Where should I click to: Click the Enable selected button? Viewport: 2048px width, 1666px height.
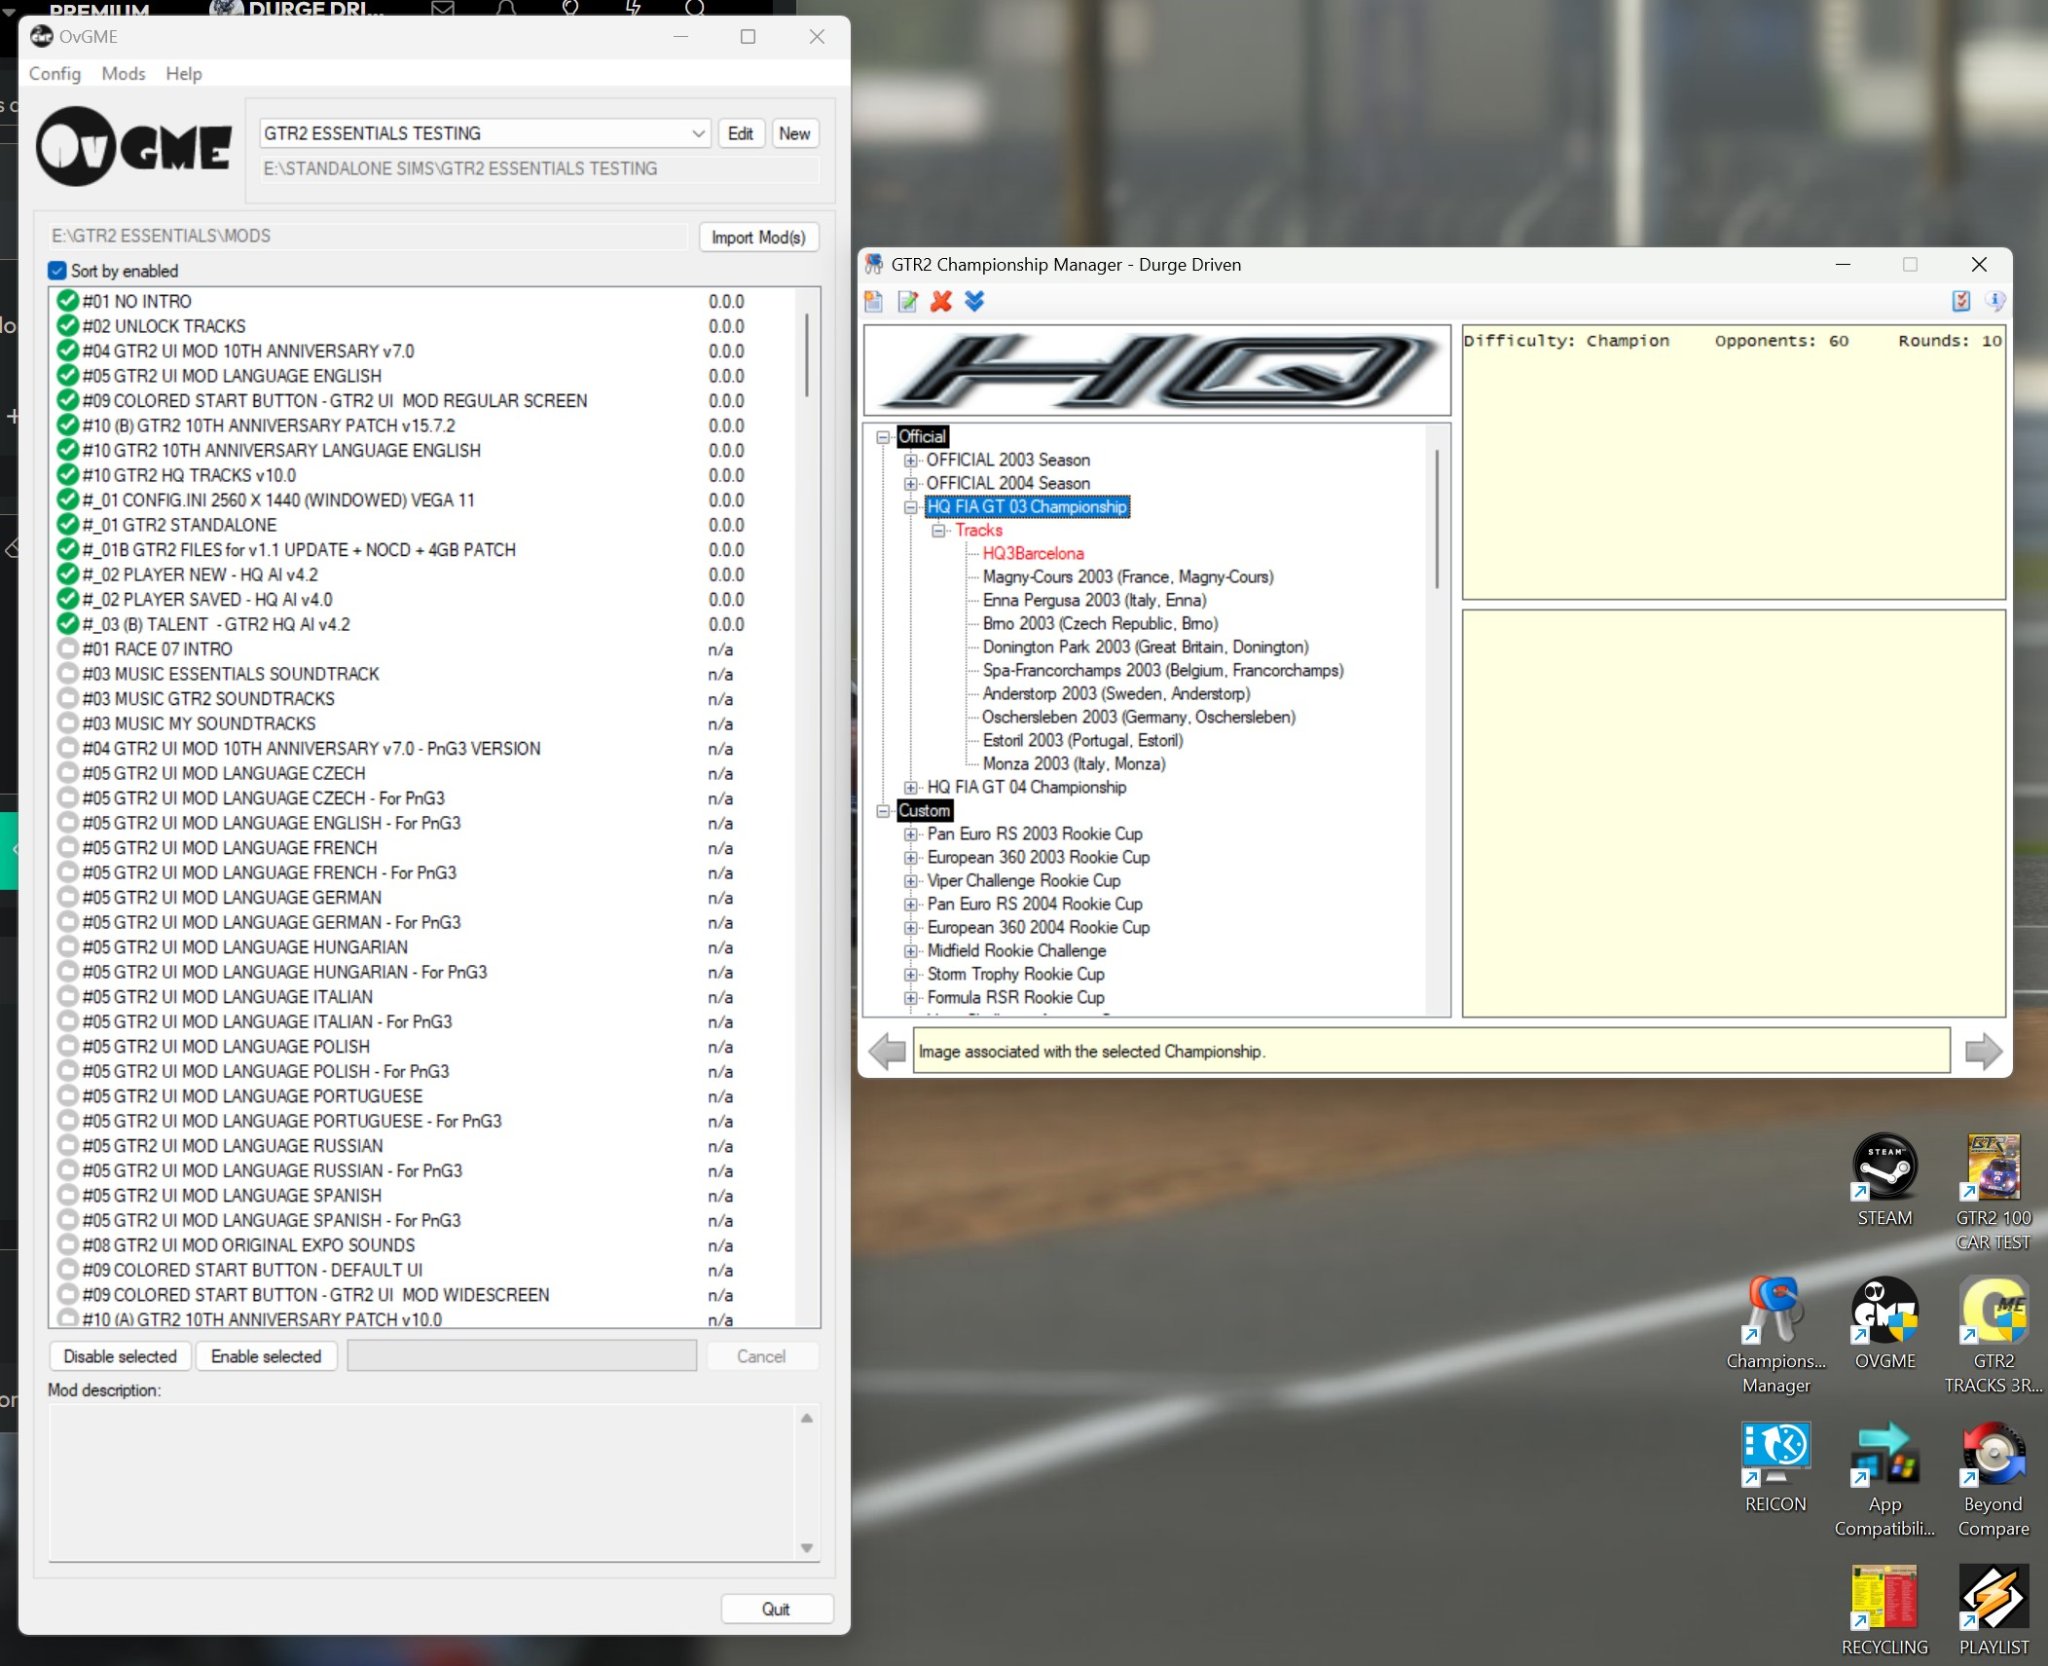(266, 1356)
